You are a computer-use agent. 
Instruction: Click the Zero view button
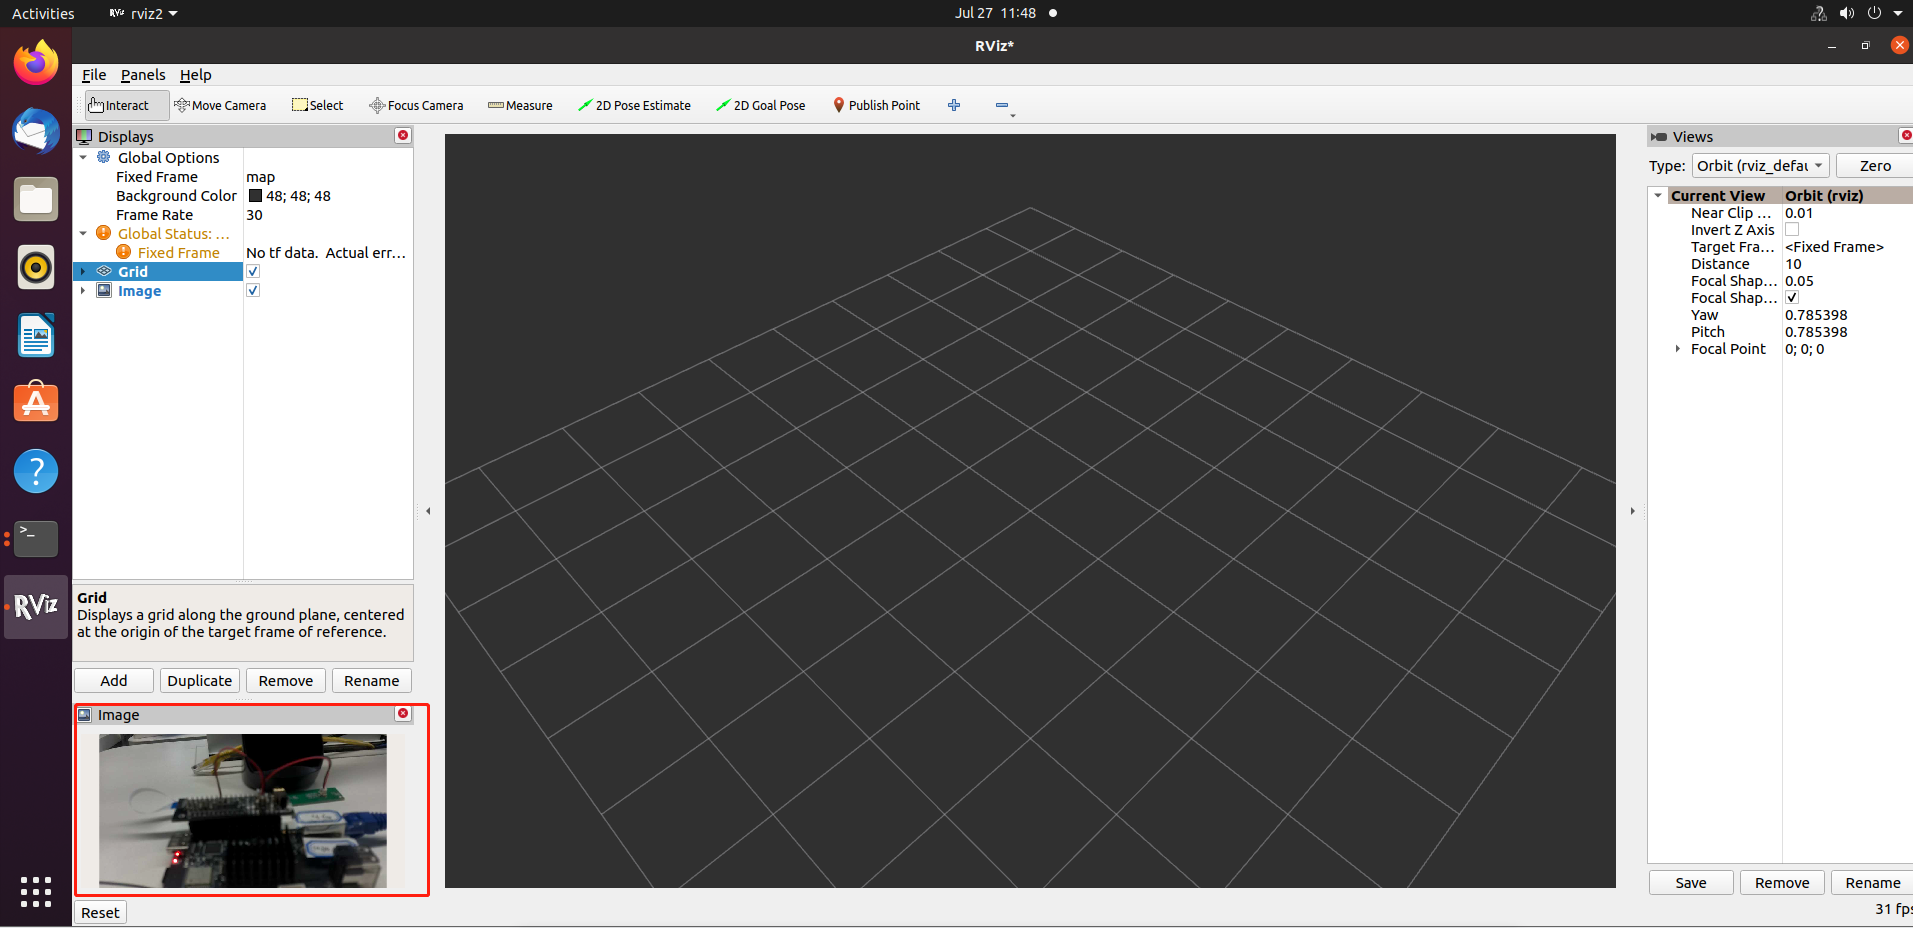1875,166
